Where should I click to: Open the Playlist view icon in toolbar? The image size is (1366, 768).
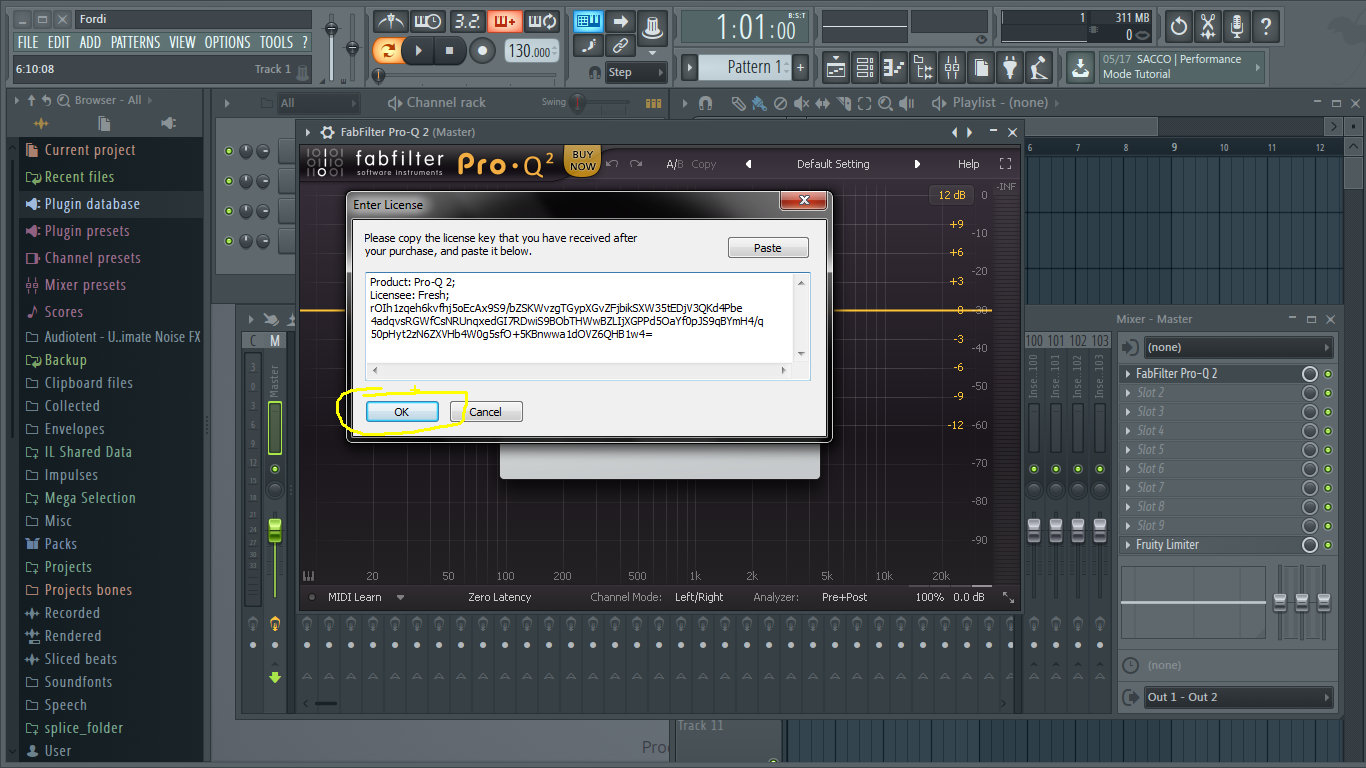[x=836, y=68]
